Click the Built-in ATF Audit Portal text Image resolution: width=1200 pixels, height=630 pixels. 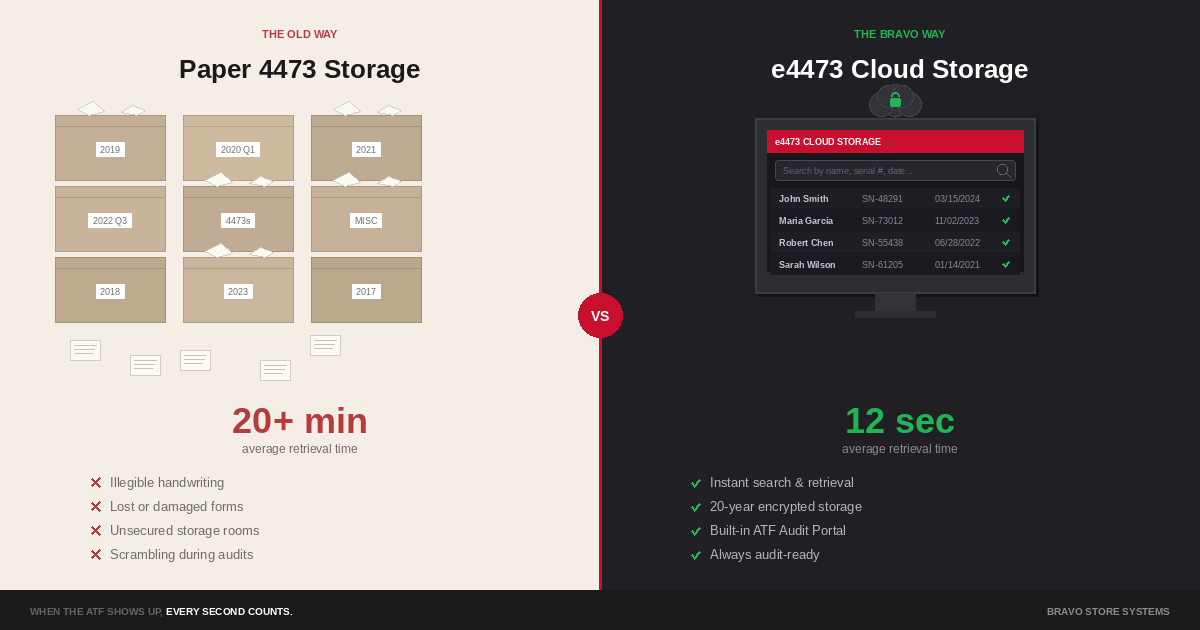[778, 531]
